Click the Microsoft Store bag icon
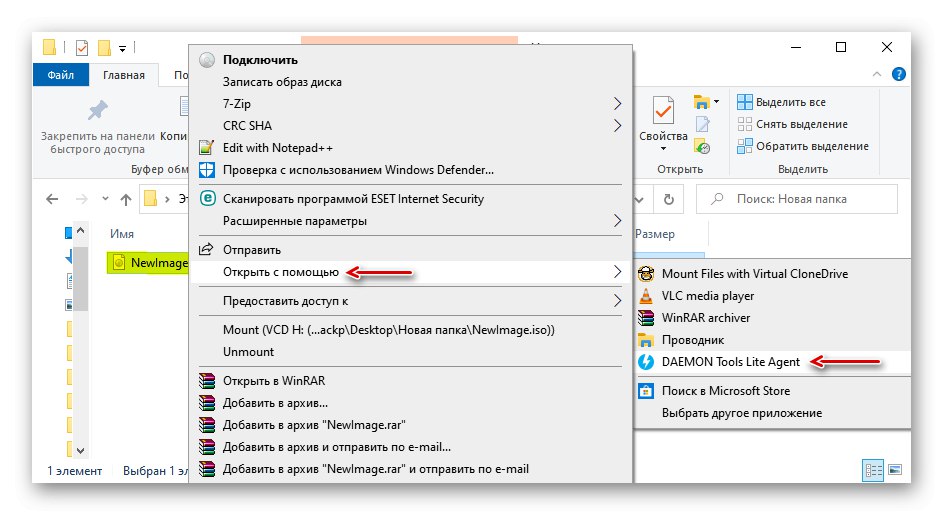This screenshot has height=515, width=943. click(x=646, y=391)
